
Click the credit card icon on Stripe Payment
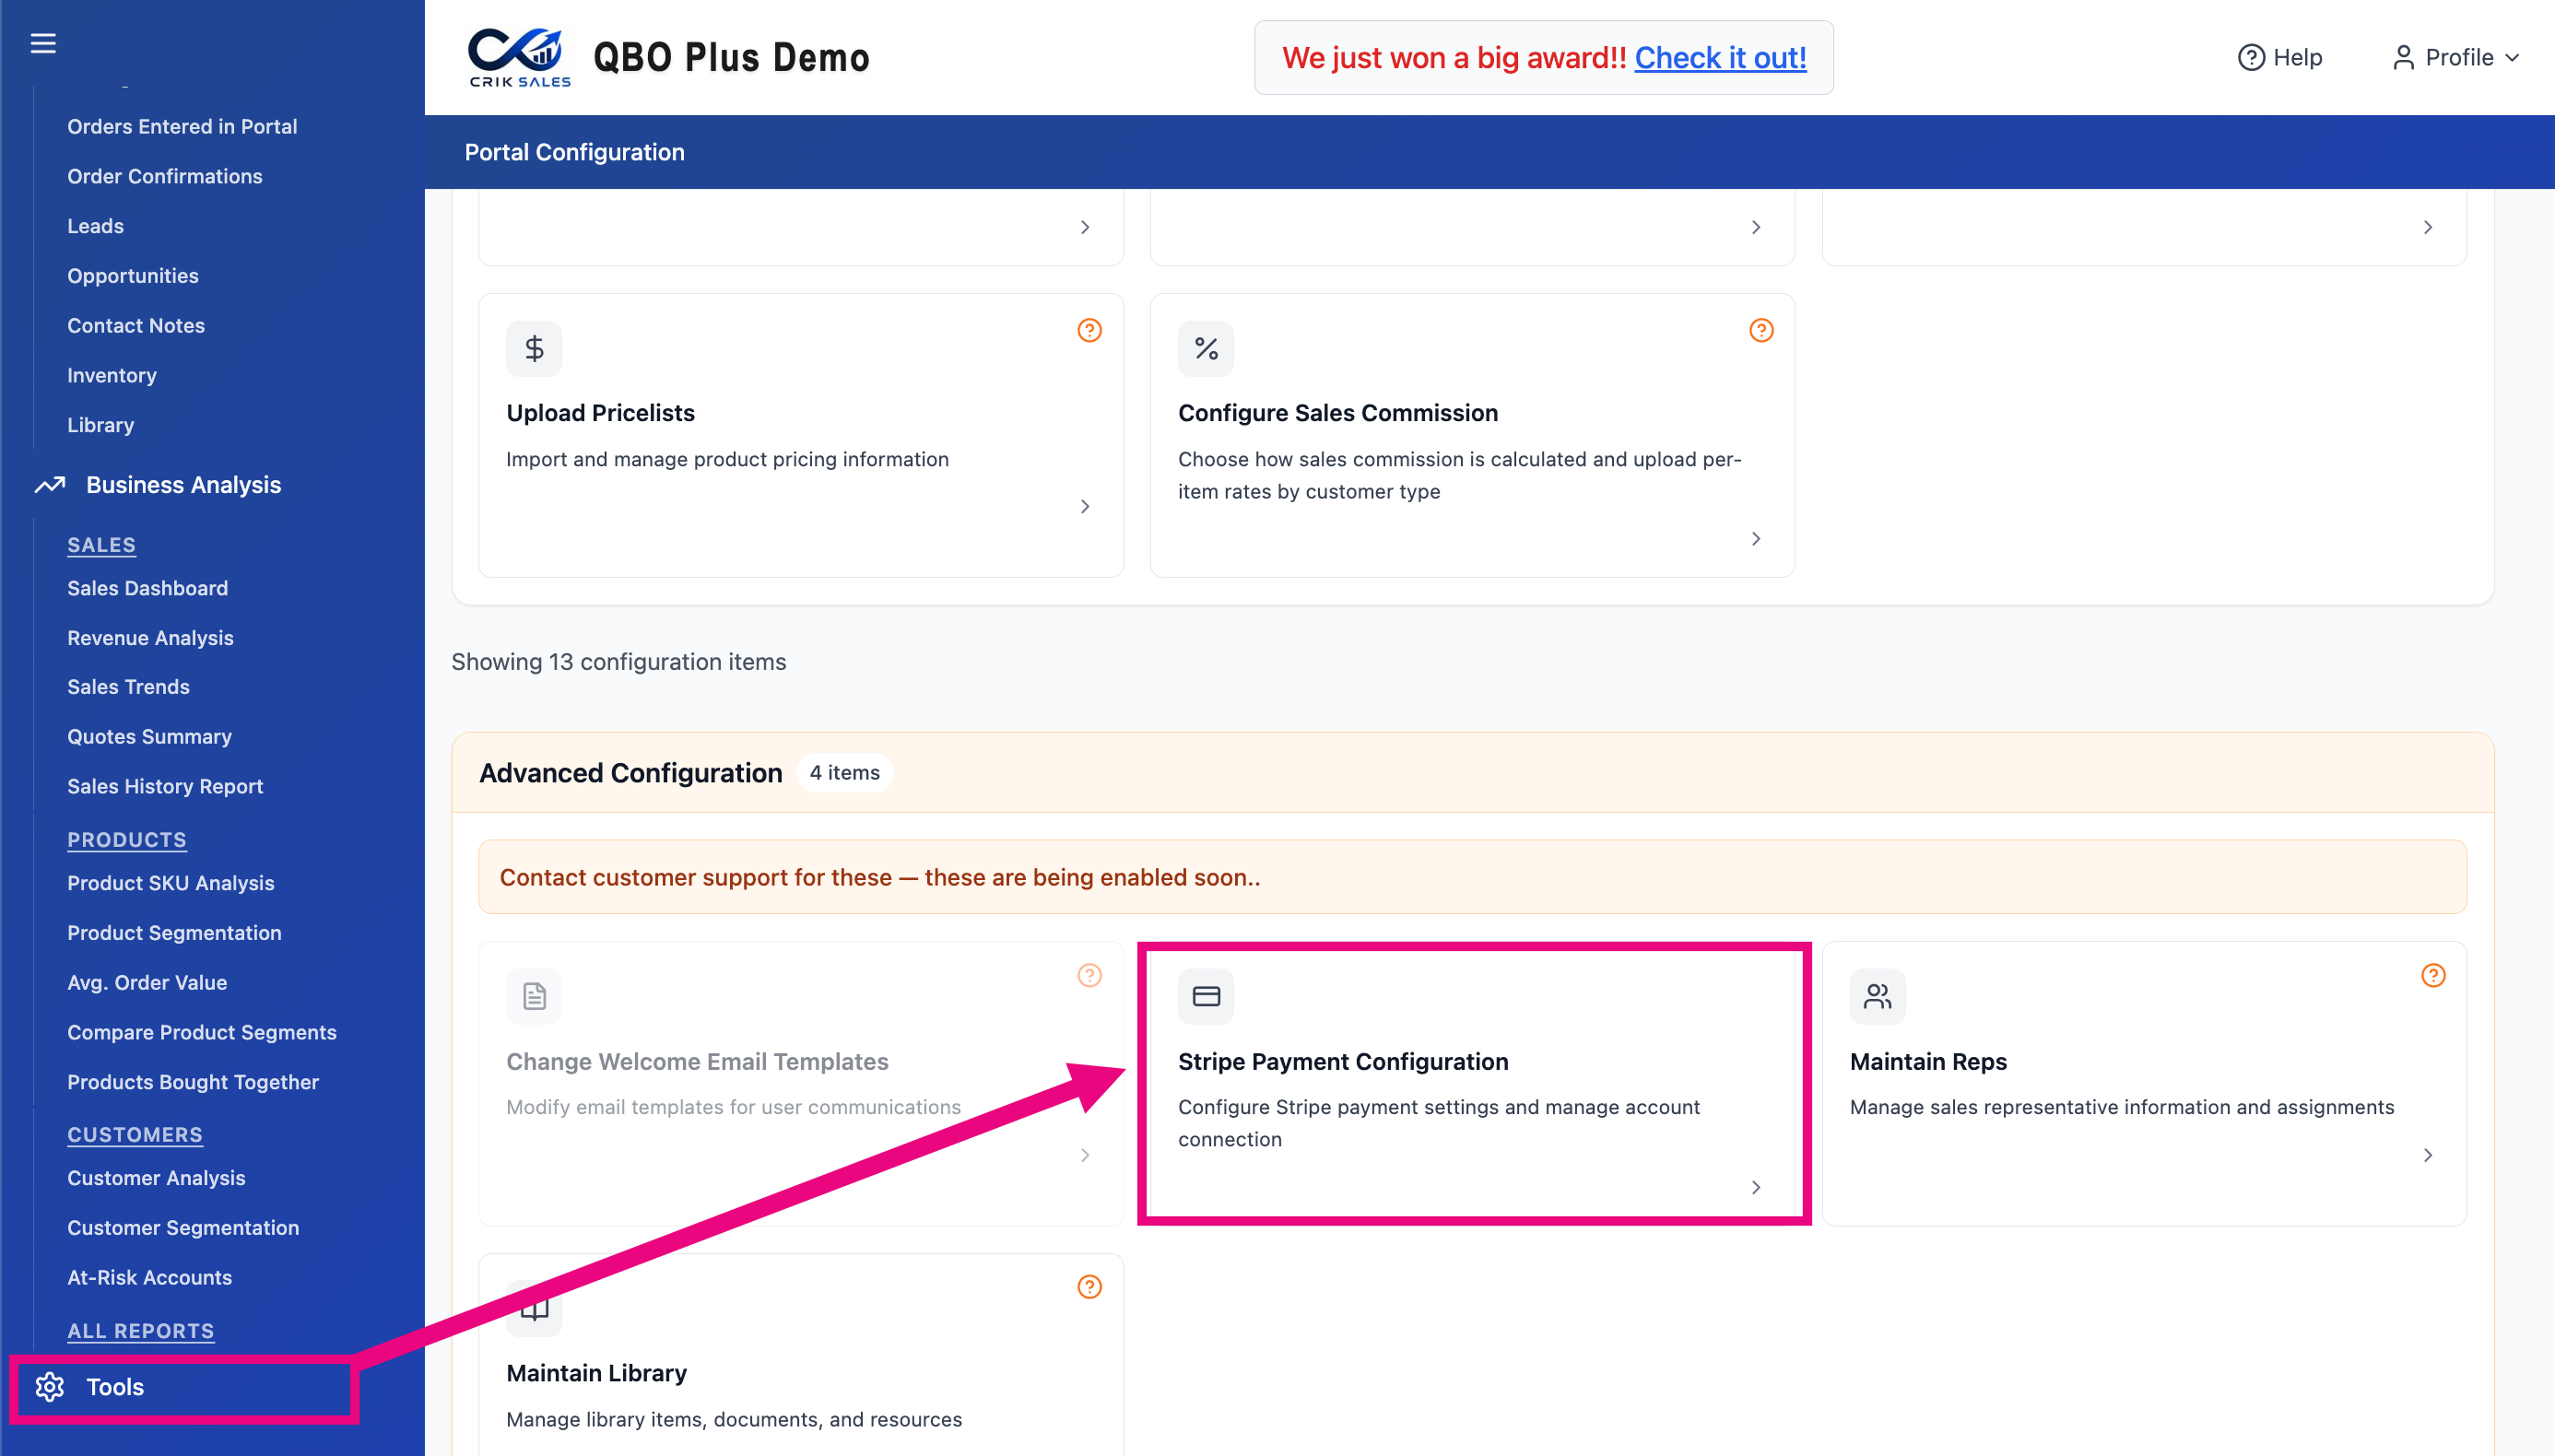1206,996
